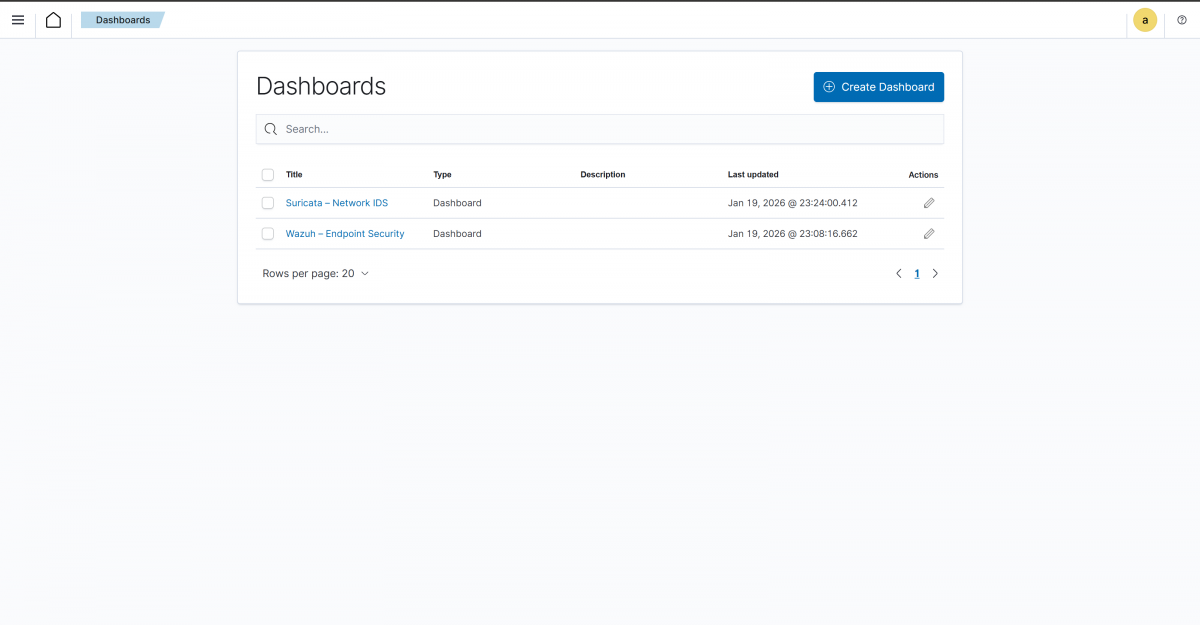Image resolution: width=1200 pixels, height=625 pixels.
Task: Click into the dashboard search field
Action: click(600, 129)
